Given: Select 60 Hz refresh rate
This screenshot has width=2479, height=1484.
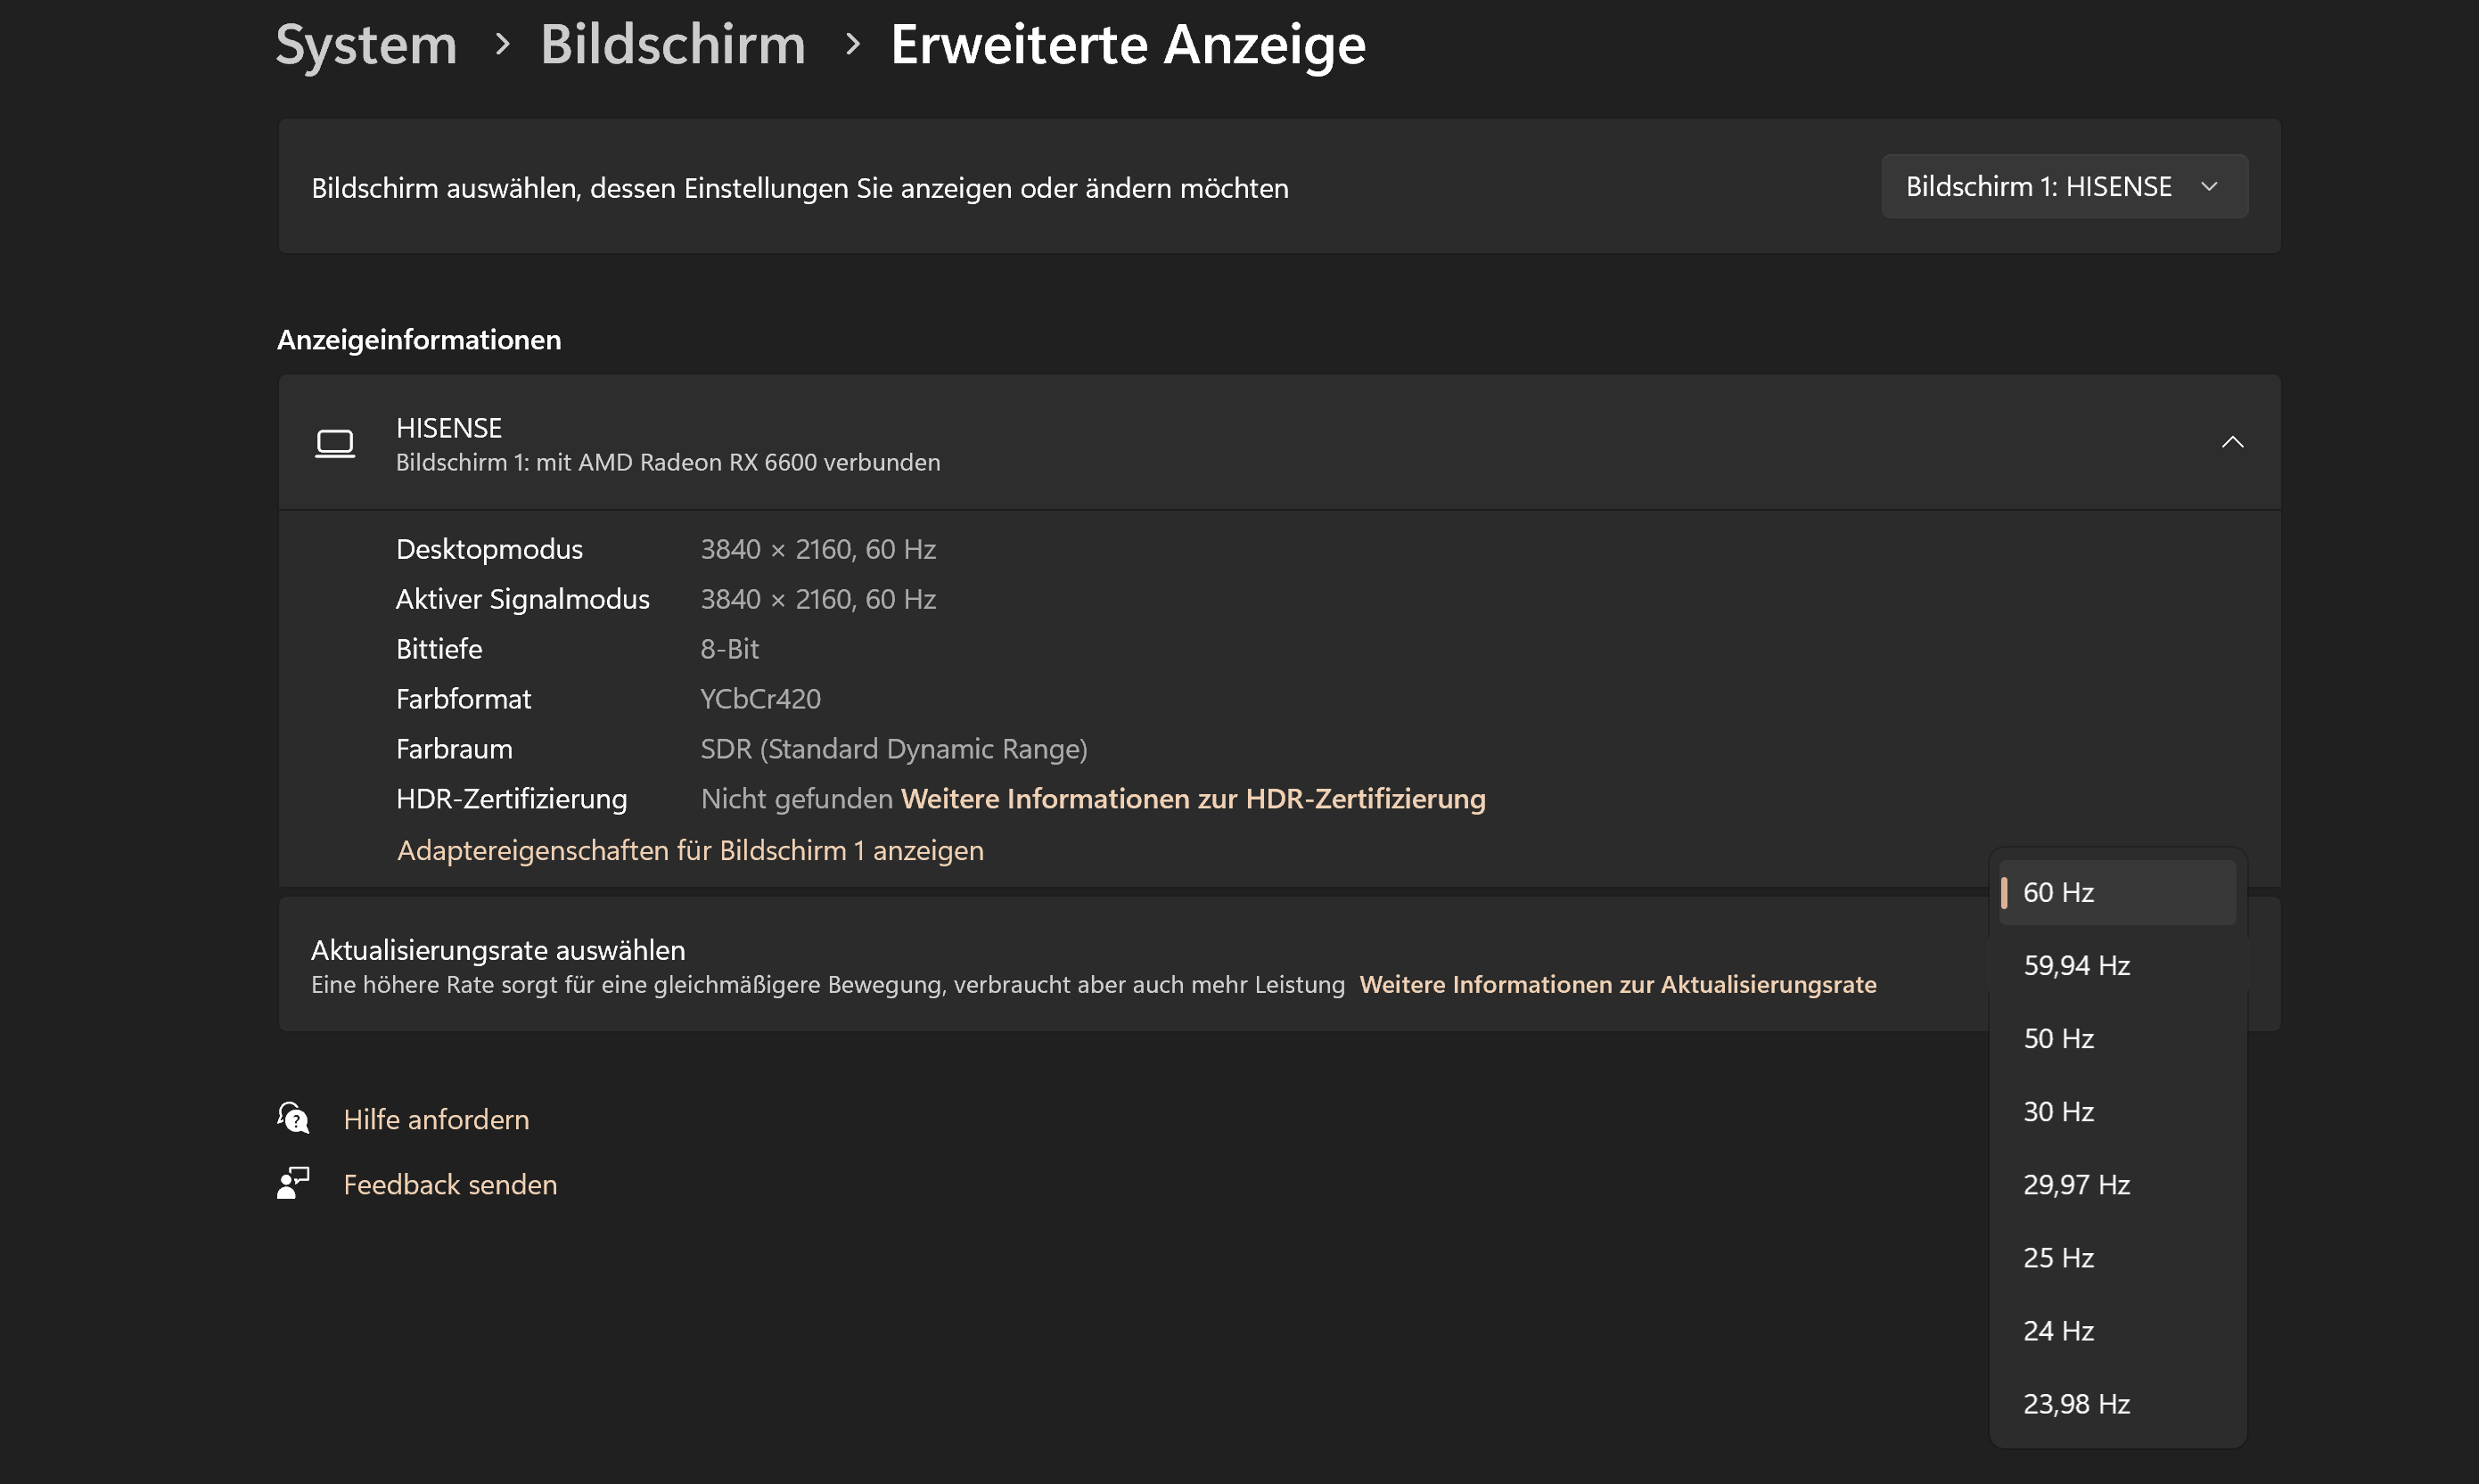Looking at the screenshot, I should pyautogui.click(x=2116, y=892).
